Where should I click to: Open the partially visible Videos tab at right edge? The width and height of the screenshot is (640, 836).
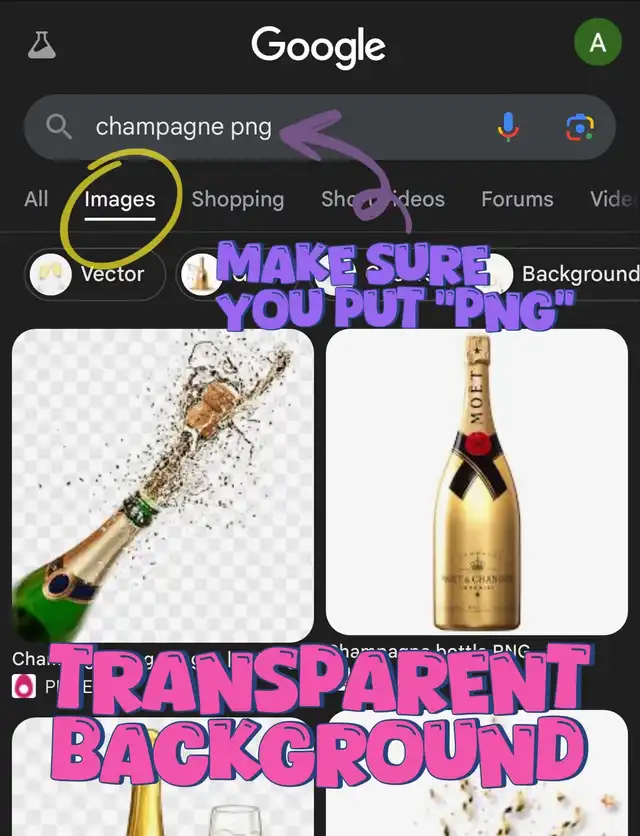pyautogui.click(x=614, y=199)
